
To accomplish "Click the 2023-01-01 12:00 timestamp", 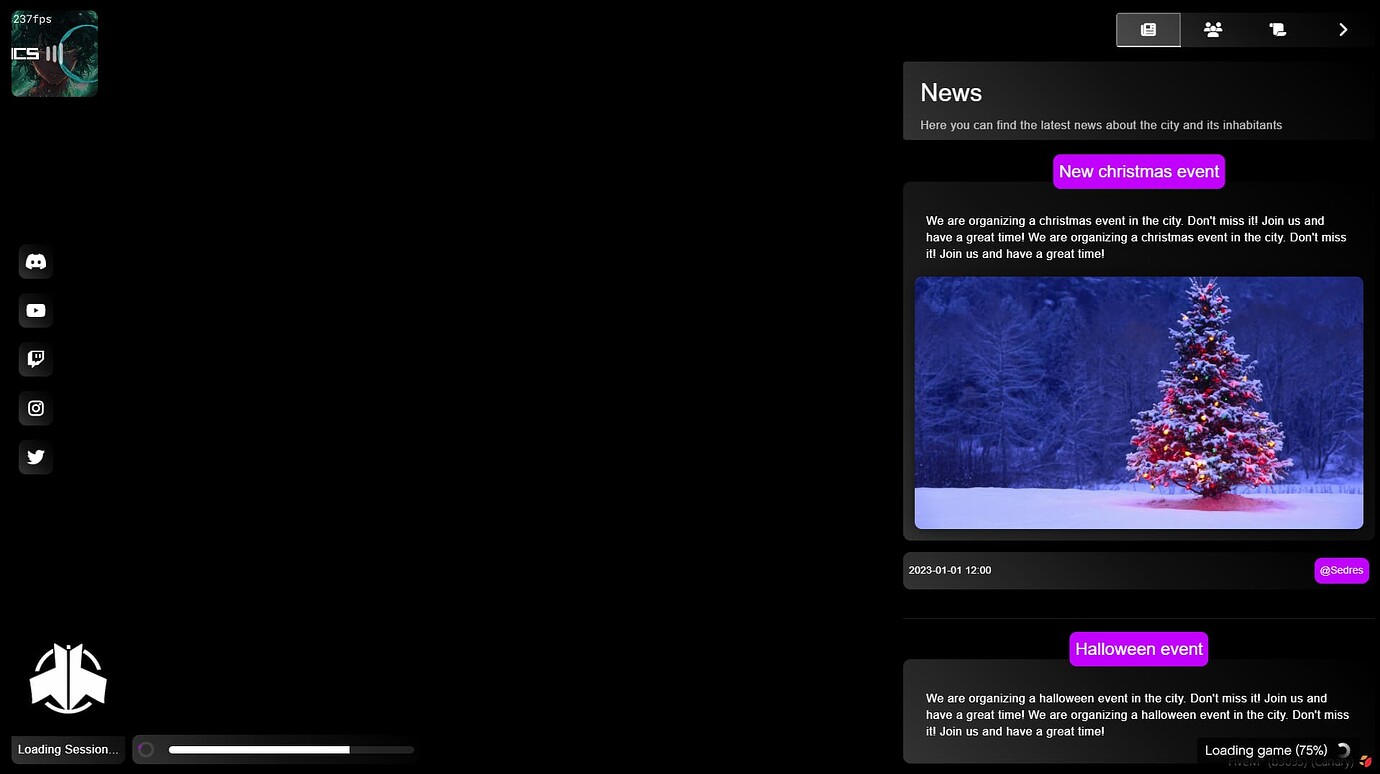I will click(x=949, y=570).
